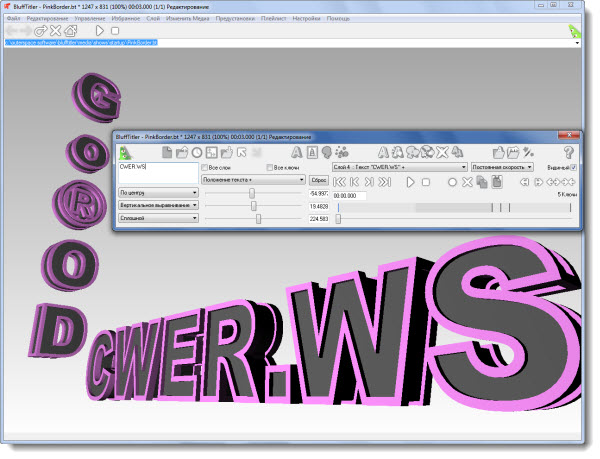Enable the 'Все слои' checkbox

(x=205, y=168)
